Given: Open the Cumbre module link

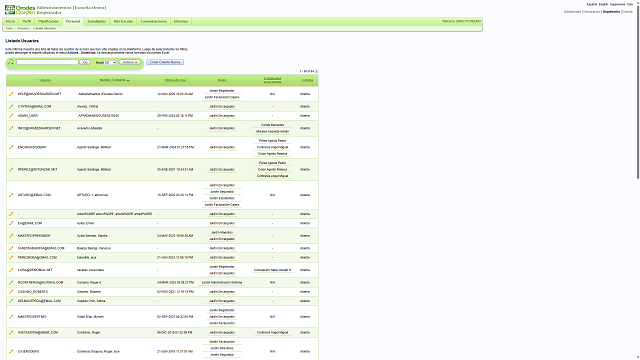Looking at the screenshot, I should pos(628,12).
